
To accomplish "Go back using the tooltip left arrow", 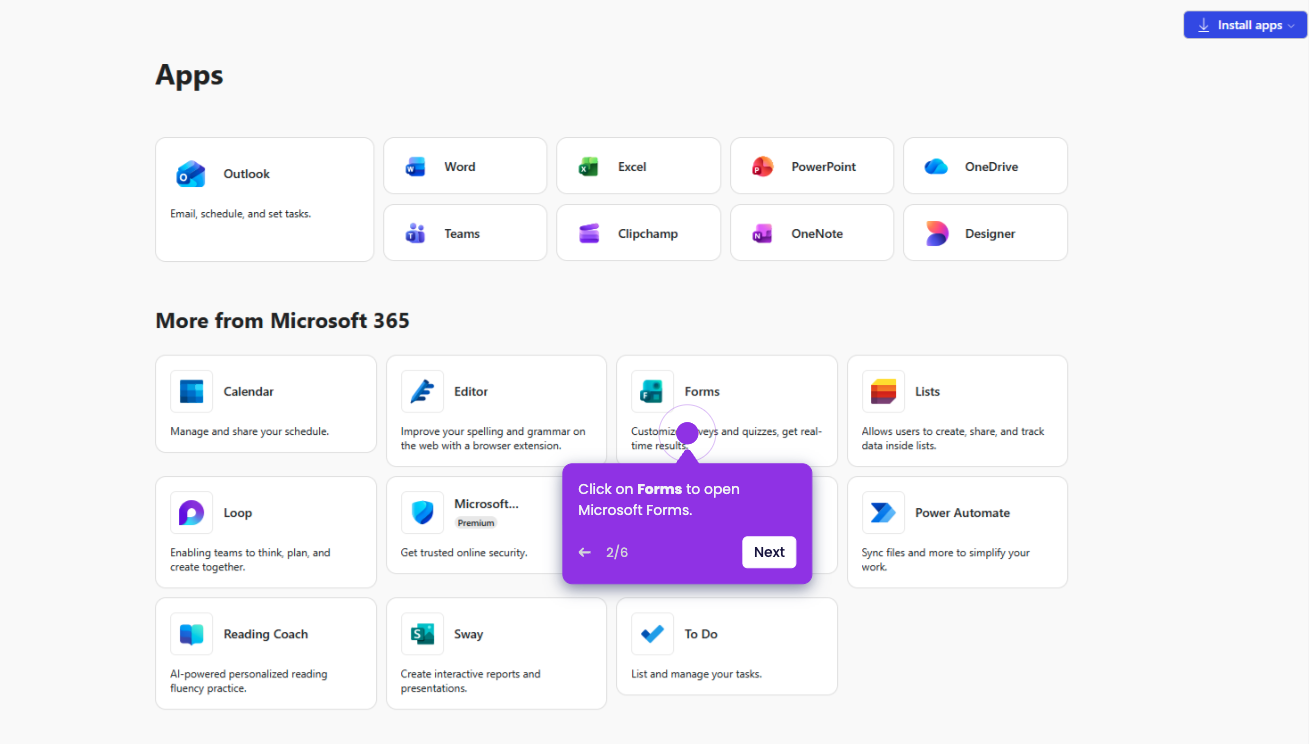I will 585,552.
